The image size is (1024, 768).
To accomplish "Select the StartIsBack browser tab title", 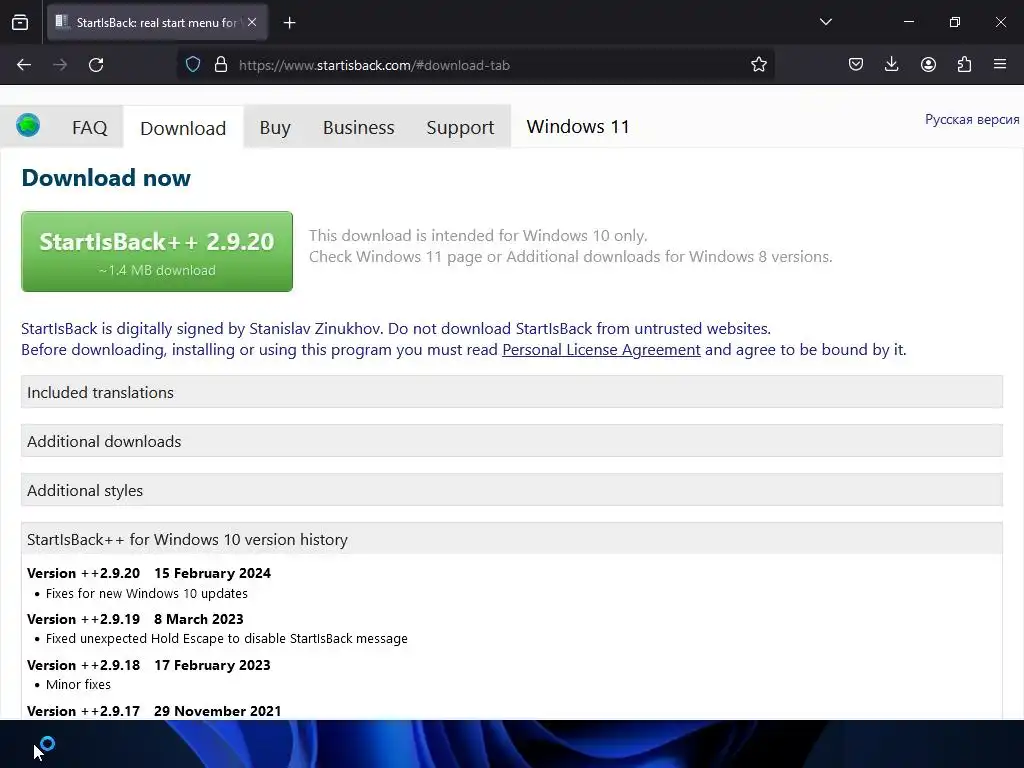I will [x=155, y=22].
